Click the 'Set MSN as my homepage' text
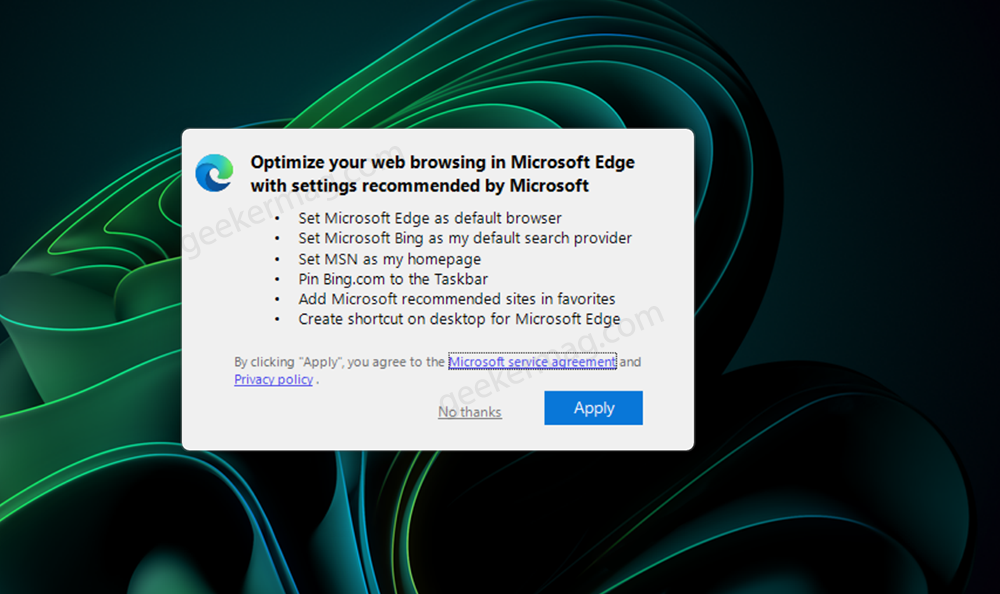This screenshot has width=1000, height=594. point(390,259)
